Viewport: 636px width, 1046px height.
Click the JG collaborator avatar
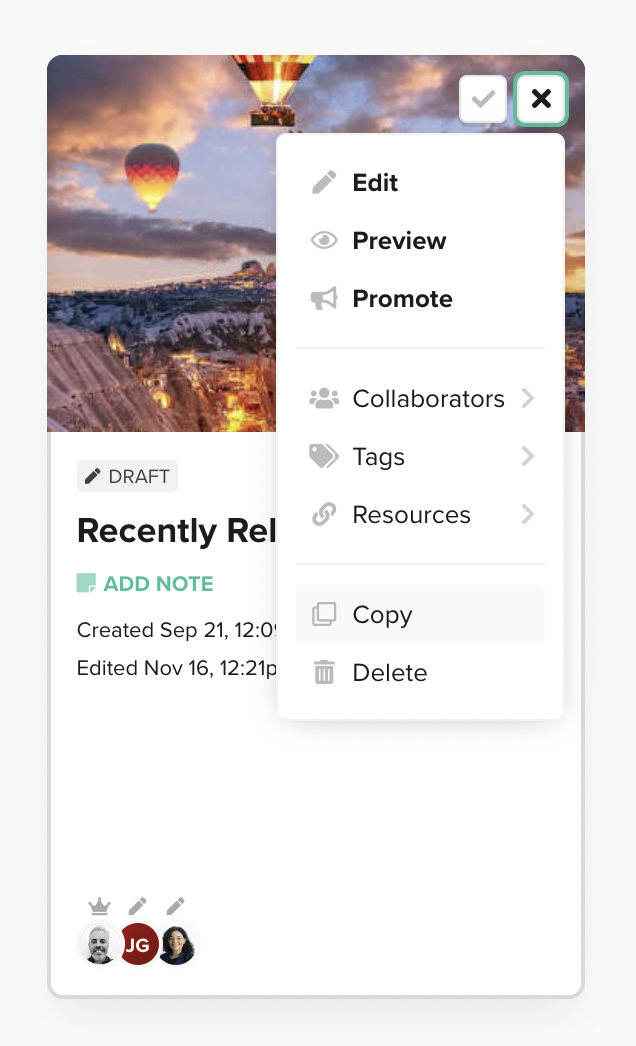pos(138,945)
